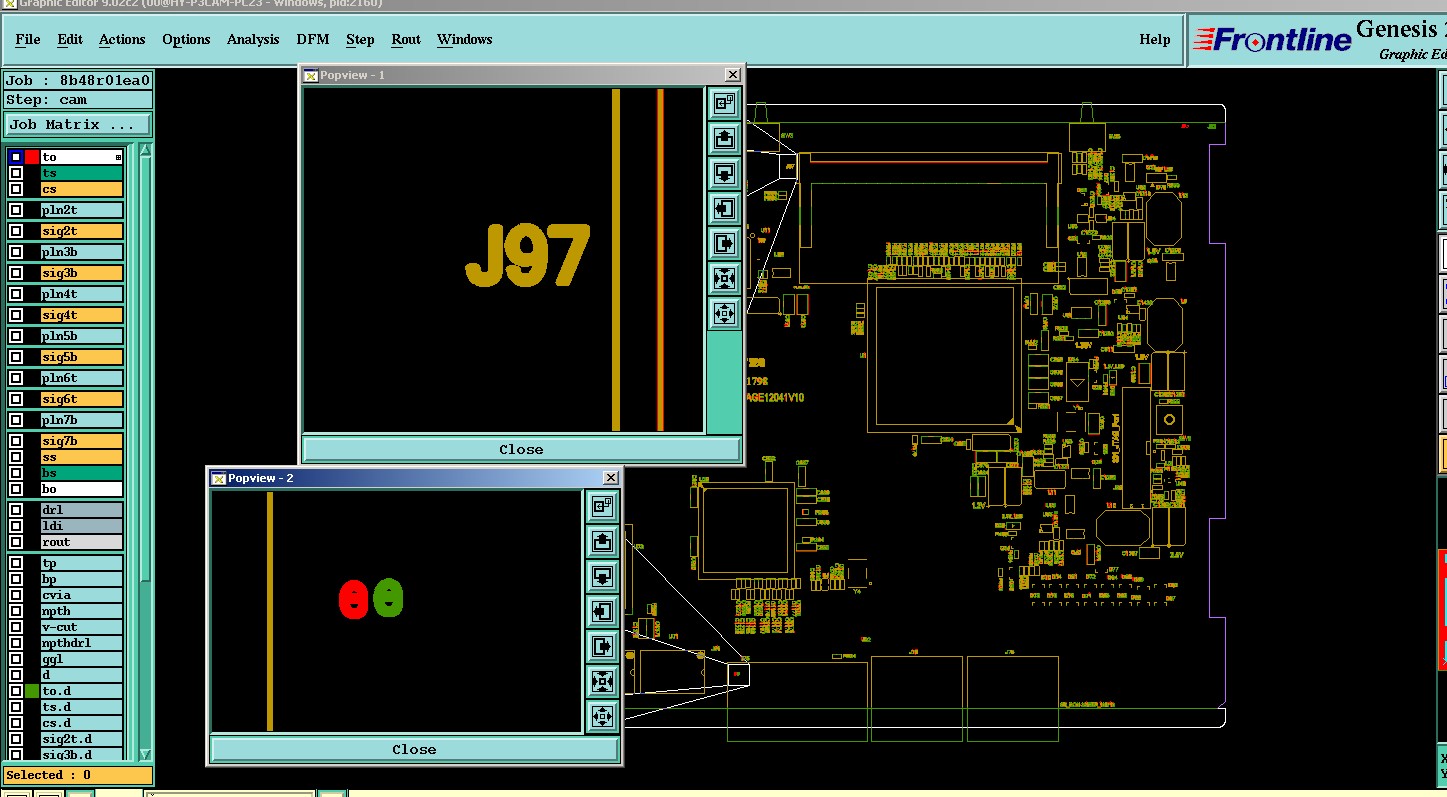Image resolution: width=1447 pixels, height=797 pixels.
Task: Zoom out Popview 1 with outward arrows icon
Action: [x=724, y=313]
